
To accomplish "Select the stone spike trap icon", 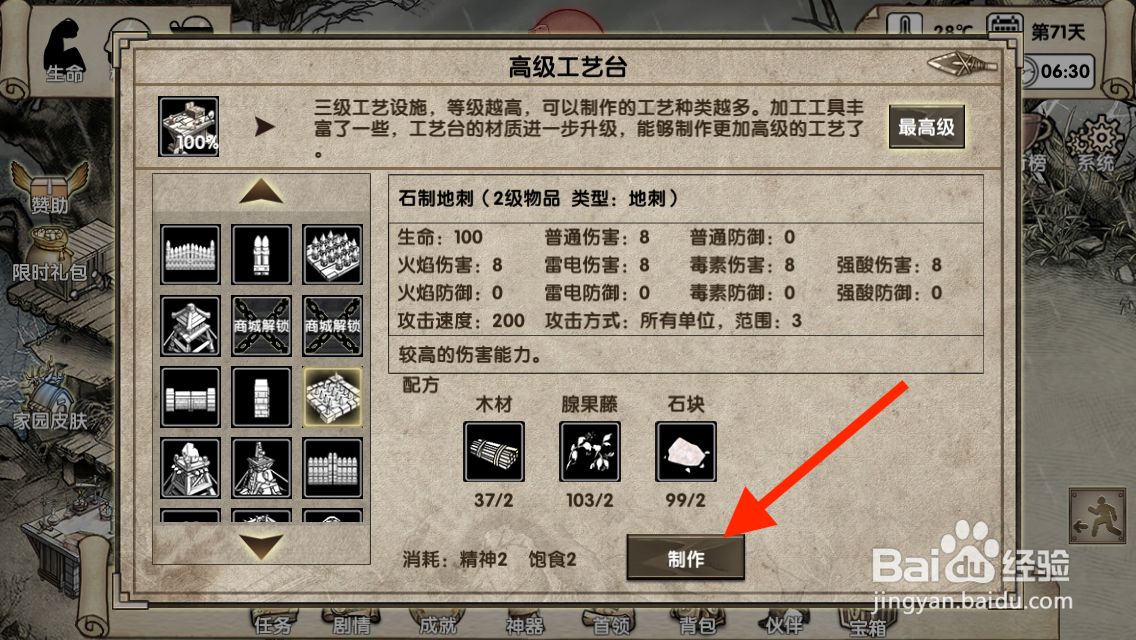I will (x=333, y=254).
